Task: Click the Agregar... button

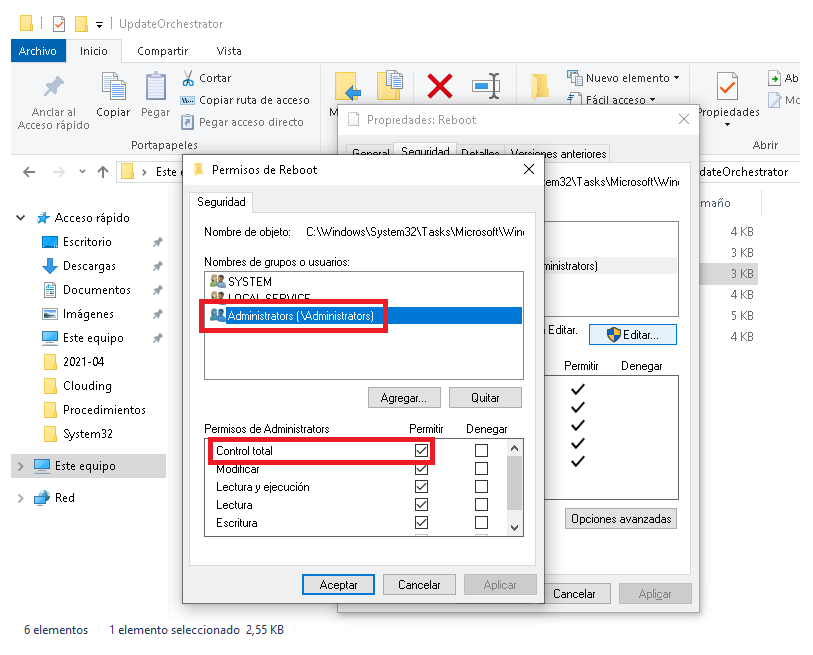Action: click(404, 398)
